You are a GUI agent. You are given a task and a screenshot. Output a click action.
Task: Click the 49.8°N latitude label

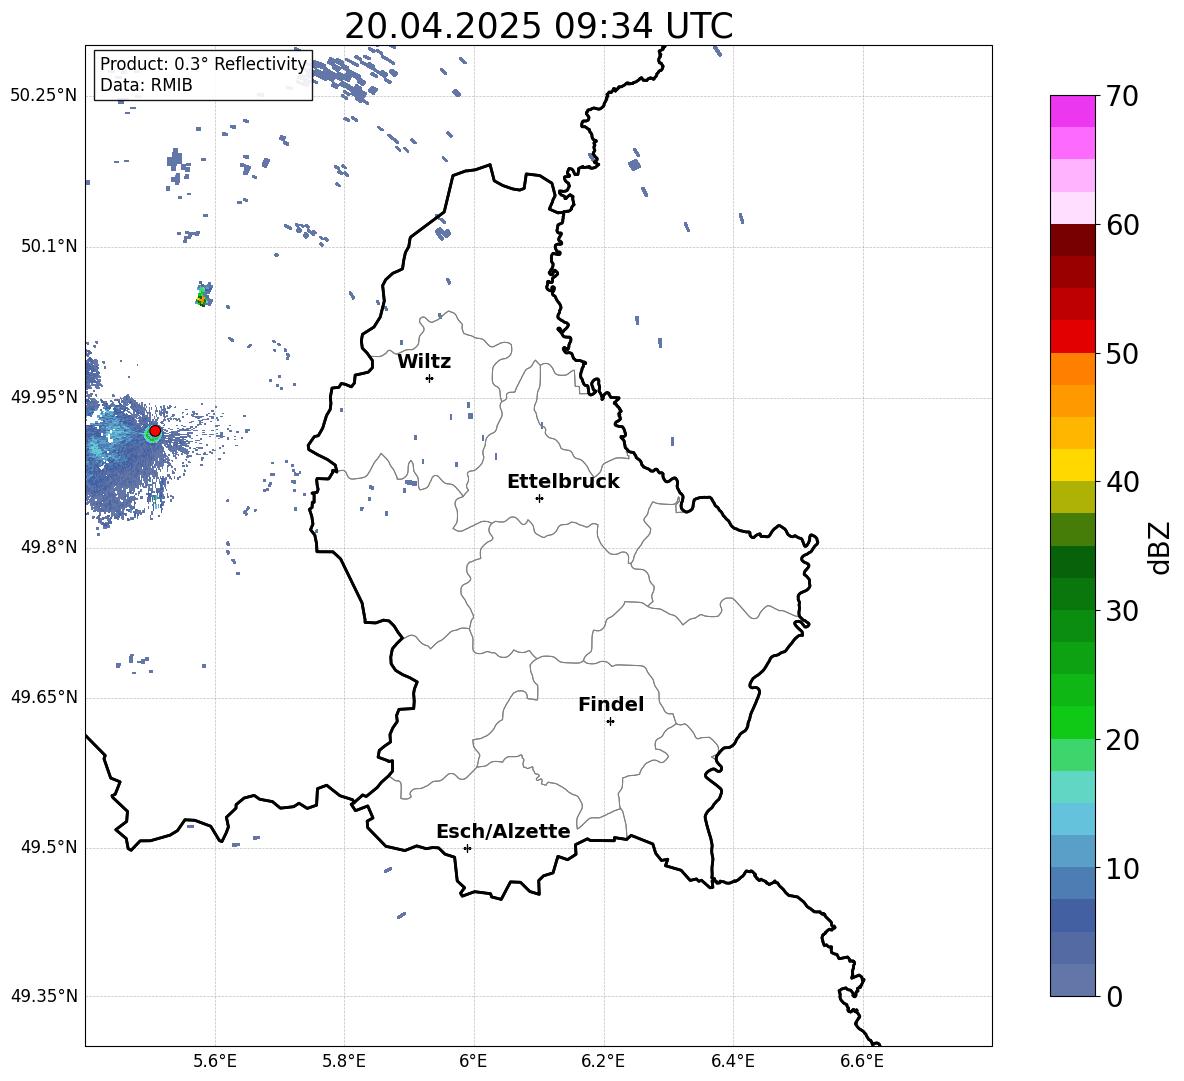49,547
